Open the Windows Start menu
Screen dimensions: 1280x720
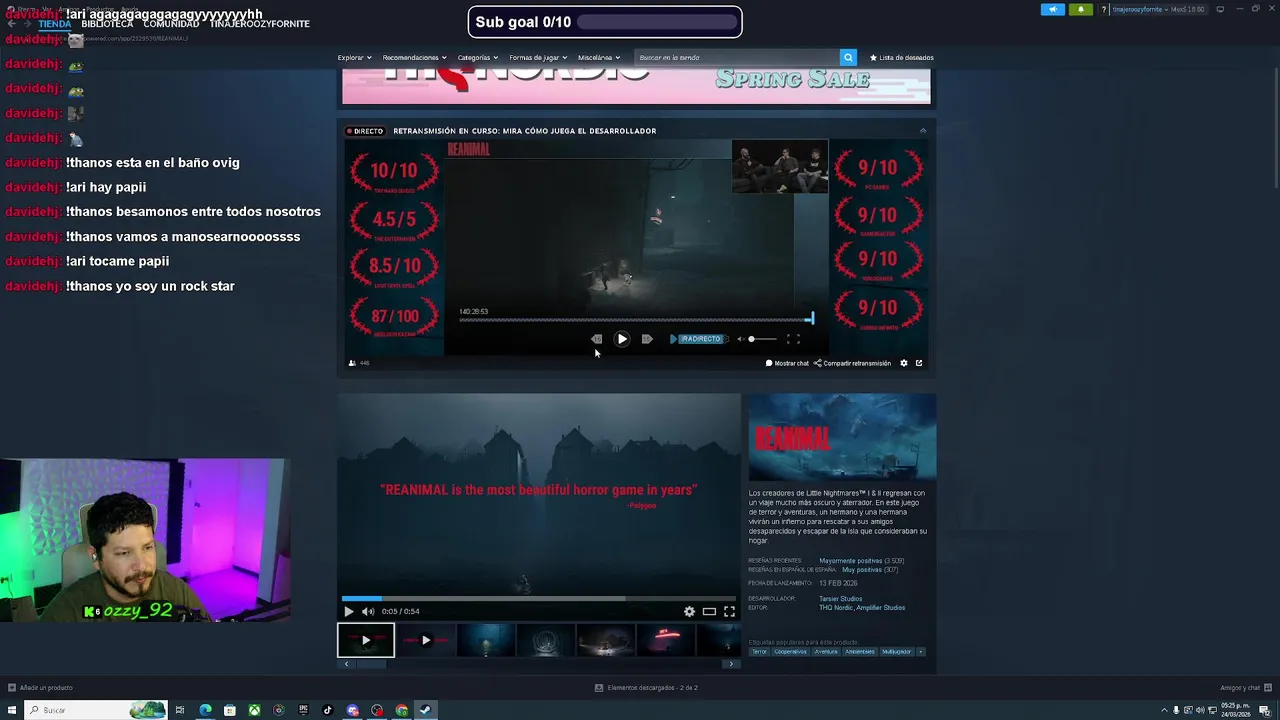[12, 710]
